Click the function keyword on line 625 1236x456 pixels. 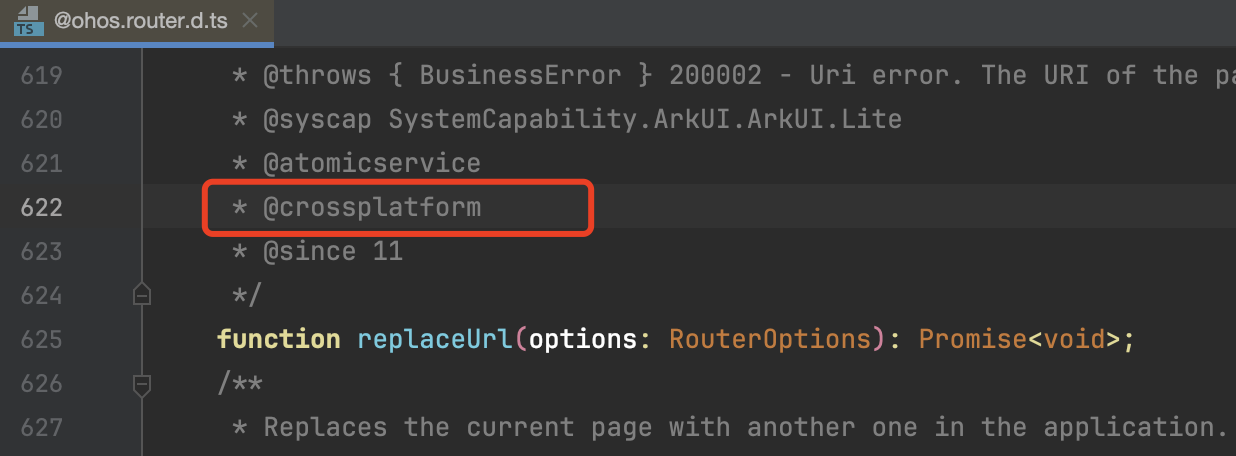coord(279,340)
